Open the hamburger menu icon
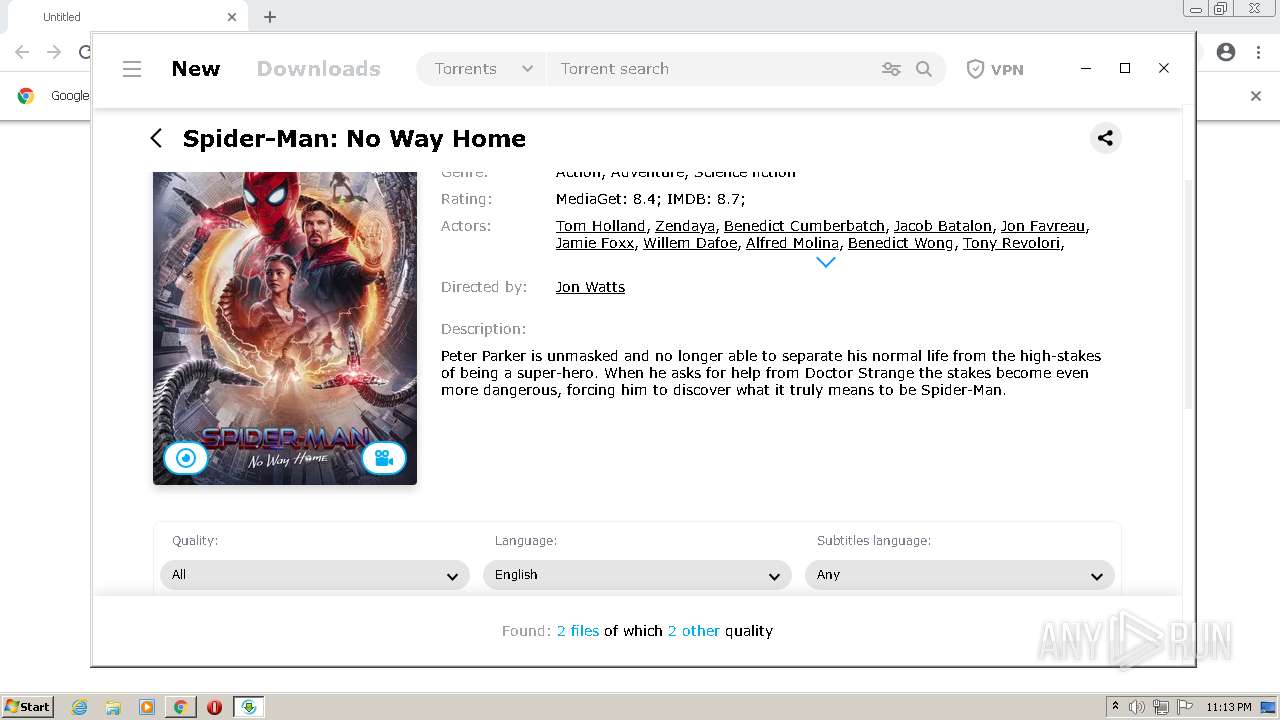This screenshot has height=720, width=1280. pyautogui.click(x=132, y=69)
